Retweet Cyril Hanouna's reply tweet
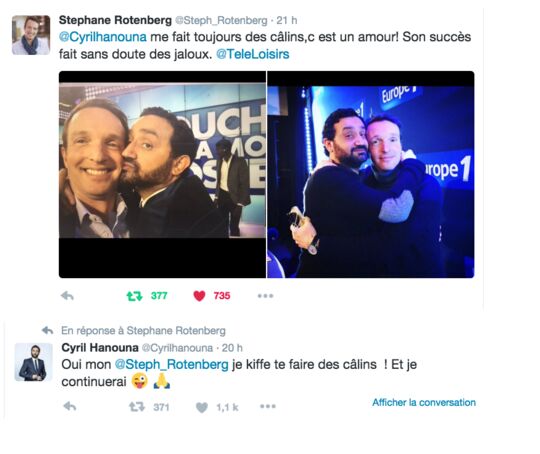The image size is (540, 454). 137,407
